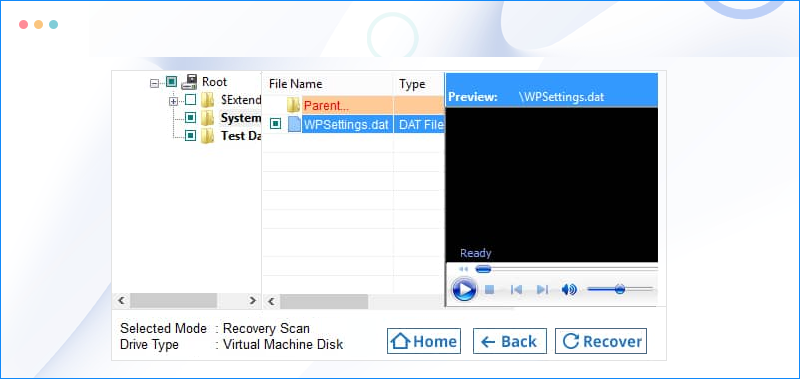800x379 pixels.
Task: Mute the preview player volume
Action: tap(569, 290)
